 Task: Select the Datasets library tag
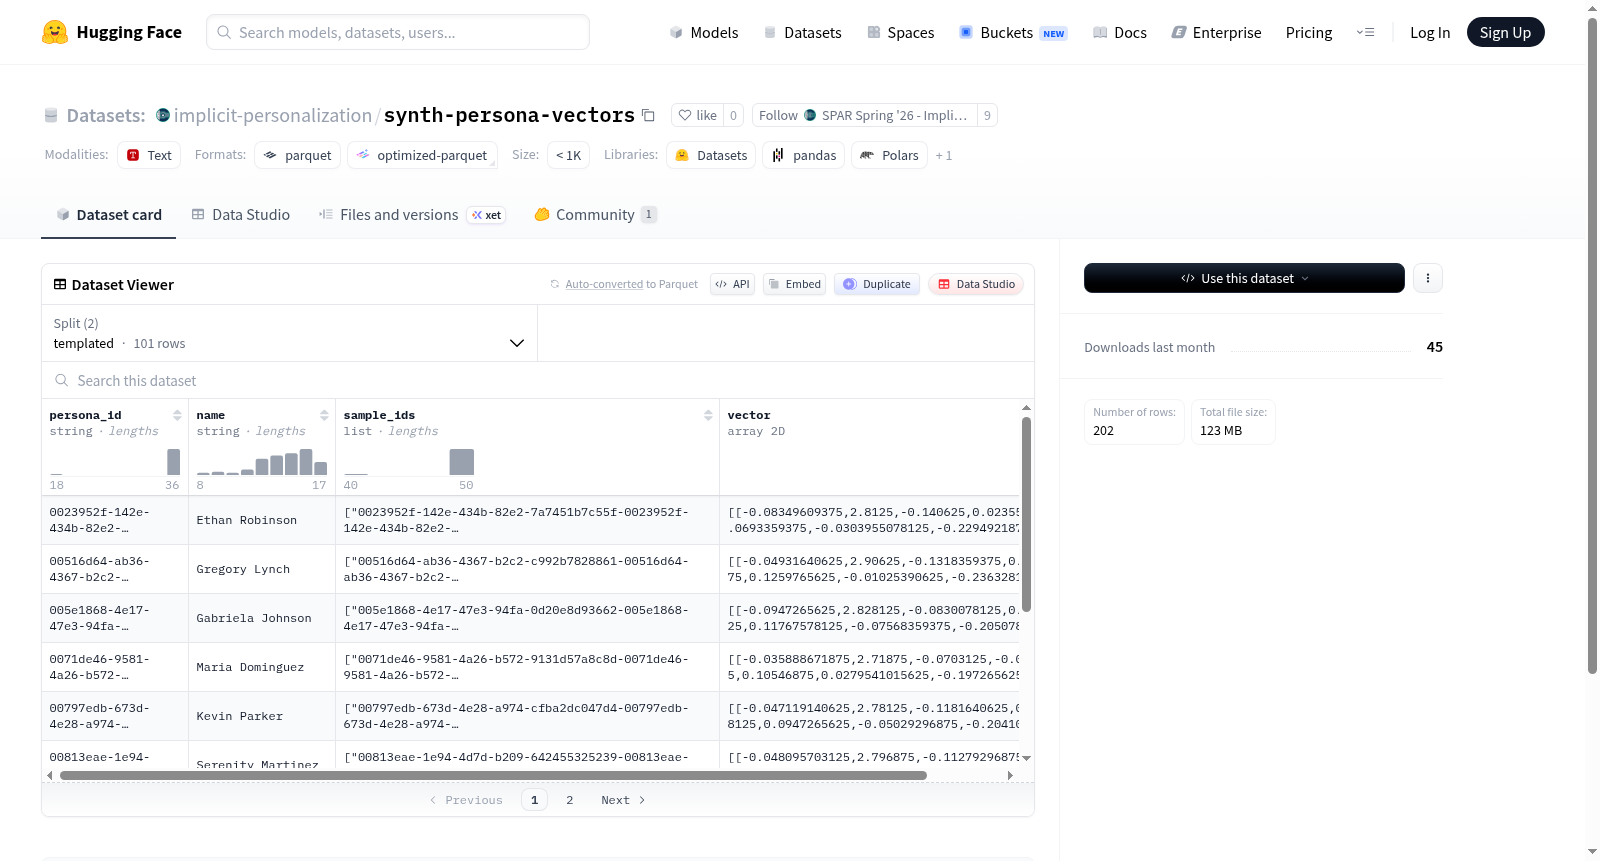click(711, 155)
